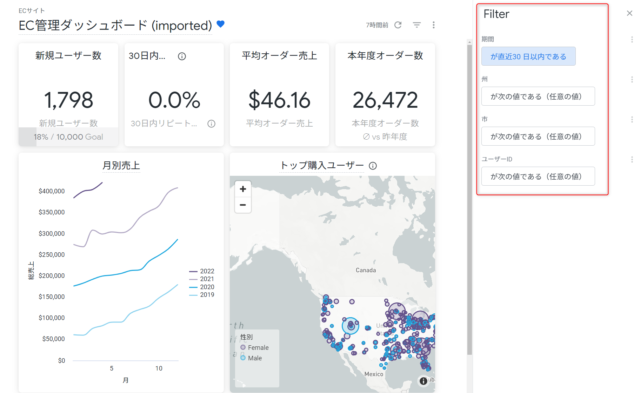The image size is (640, 393).
Task: Open options menu for 期間 filter
Action: [631, 40]
